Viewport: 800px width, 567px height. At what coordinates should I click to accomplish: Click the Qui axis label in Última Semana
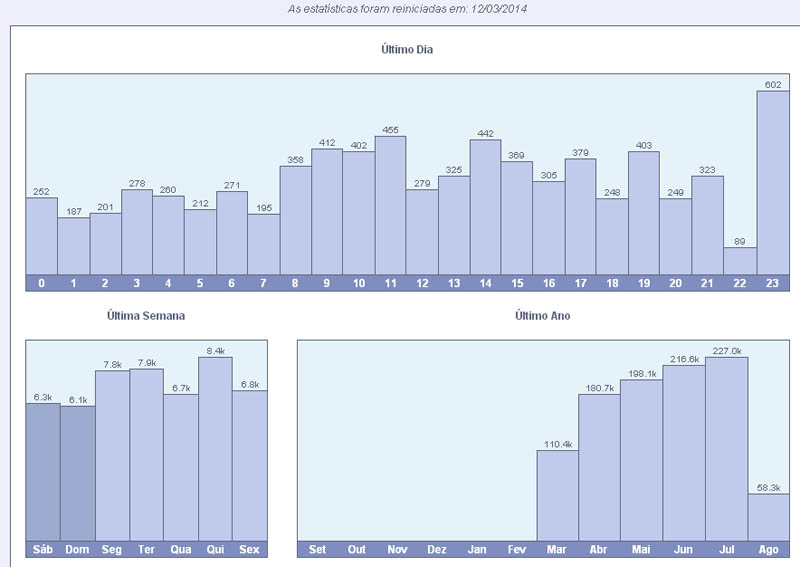pos(215,550)
